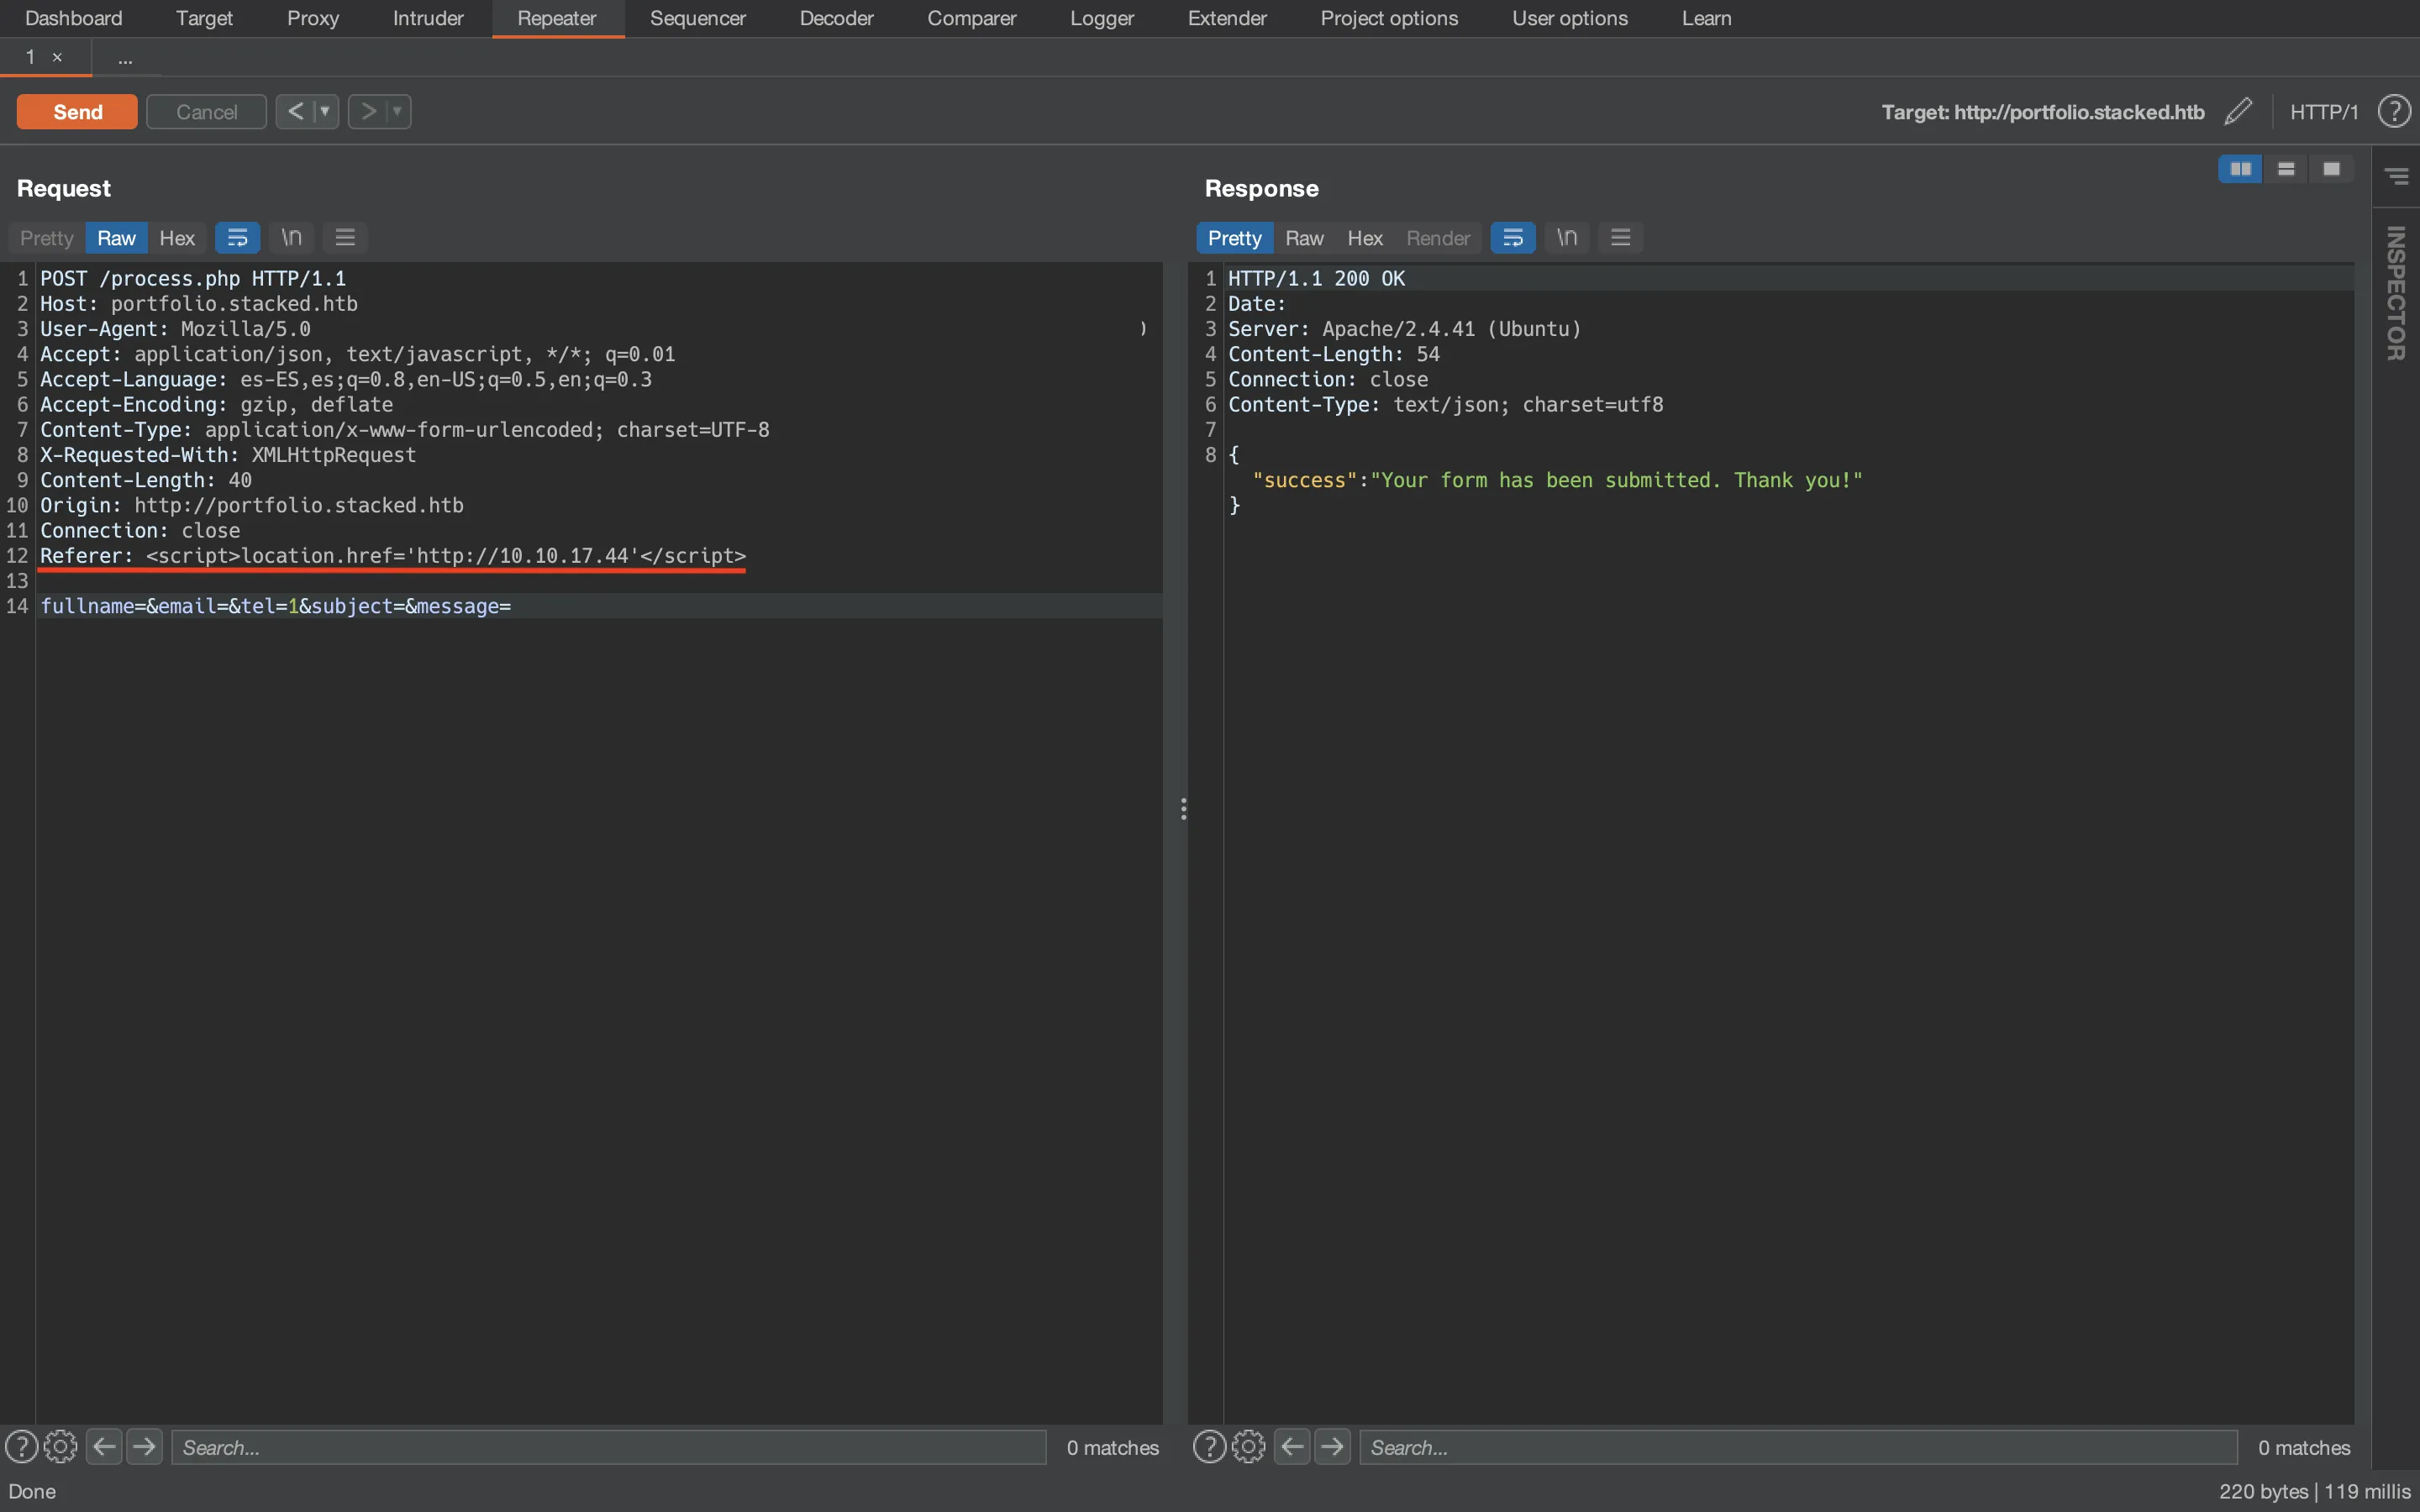Click the HTTP/1 protocol label
Screen dimensions: 2420x1512
click(x=2324, y=112)
